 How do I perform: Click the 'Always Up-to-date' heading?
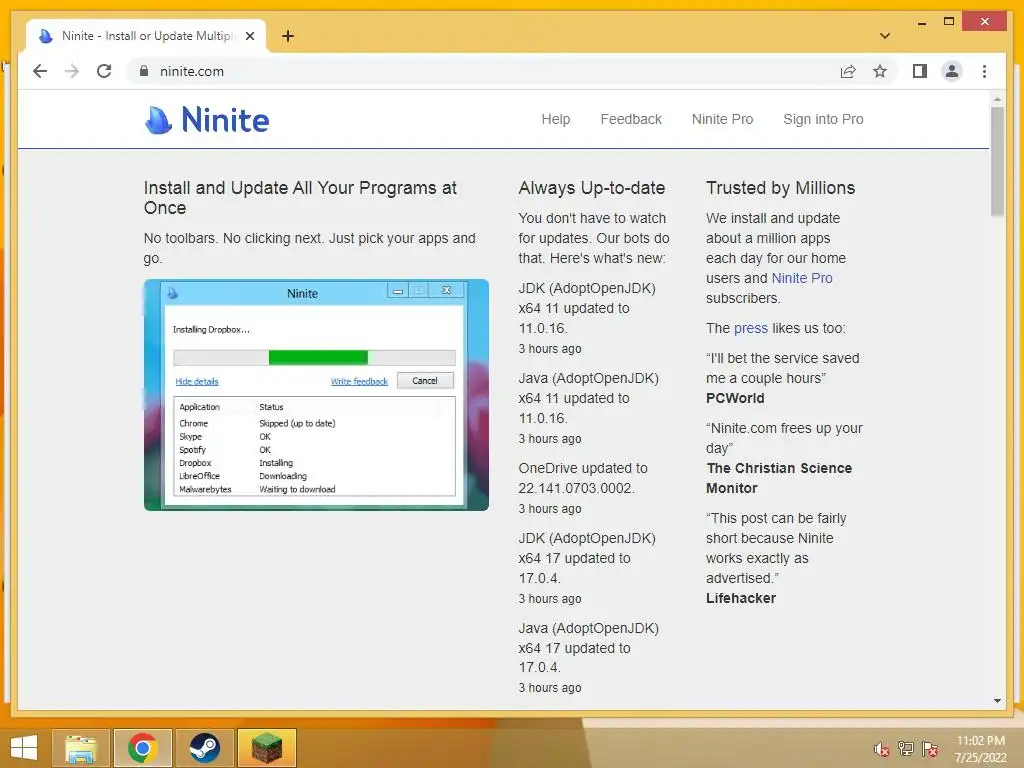(592, 188)
